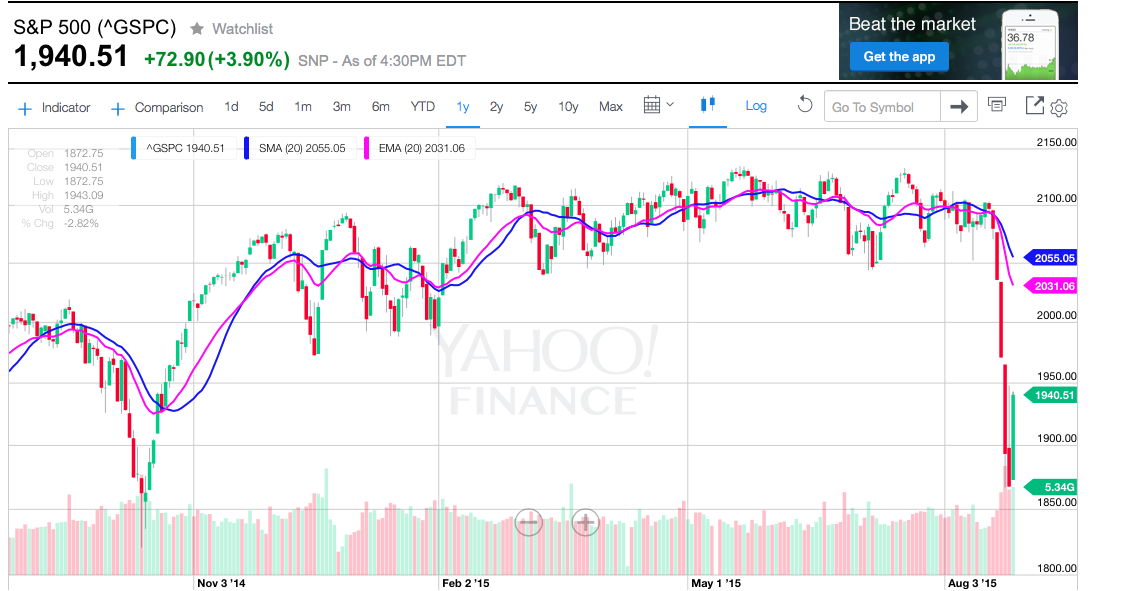Click the magenta EMA (20) color swatch
Image resolution: width=1147 pixels, height=591 pixels.
point(368,148)
